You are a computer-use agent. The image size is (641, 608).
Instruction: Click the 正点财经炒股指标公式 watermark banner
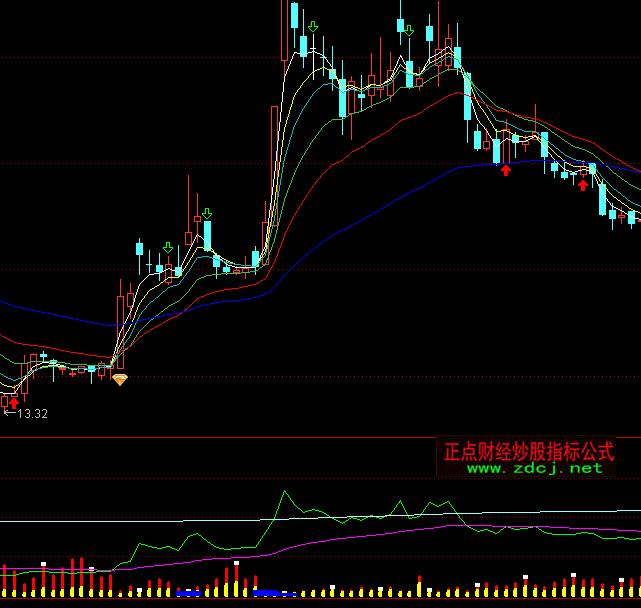click(528, 451)
